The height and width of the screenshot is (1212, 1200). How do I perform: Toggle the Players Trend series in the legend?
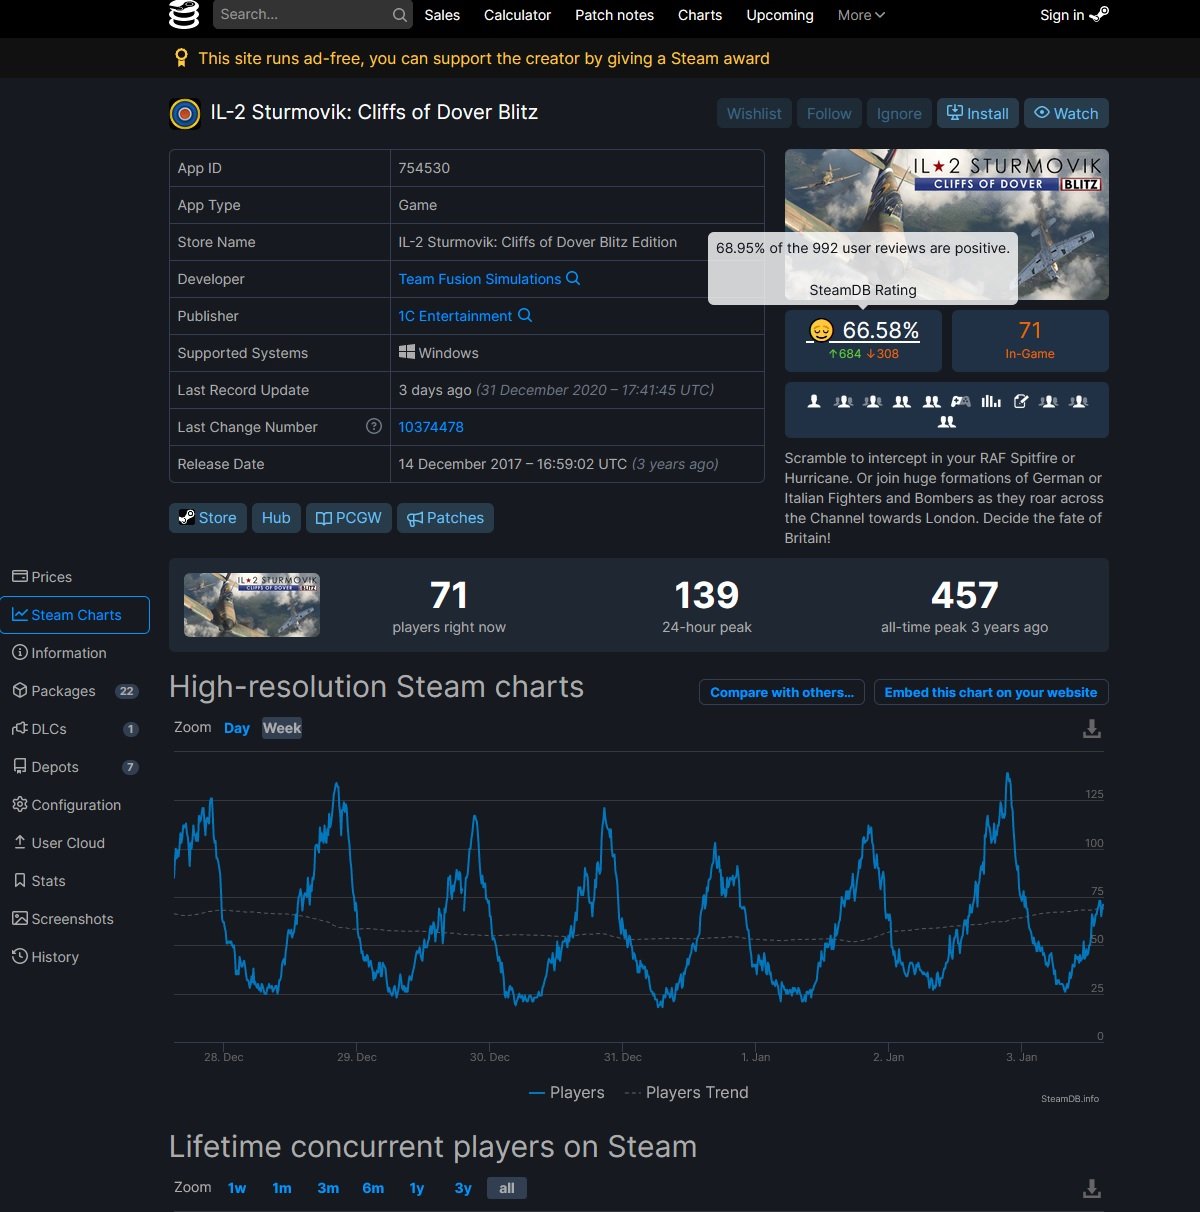[x=686, y=1092]
